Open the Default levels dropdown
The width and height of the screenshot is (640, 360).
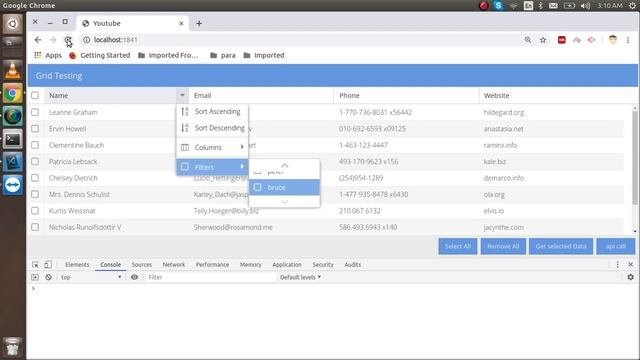(x=300, y=277)
